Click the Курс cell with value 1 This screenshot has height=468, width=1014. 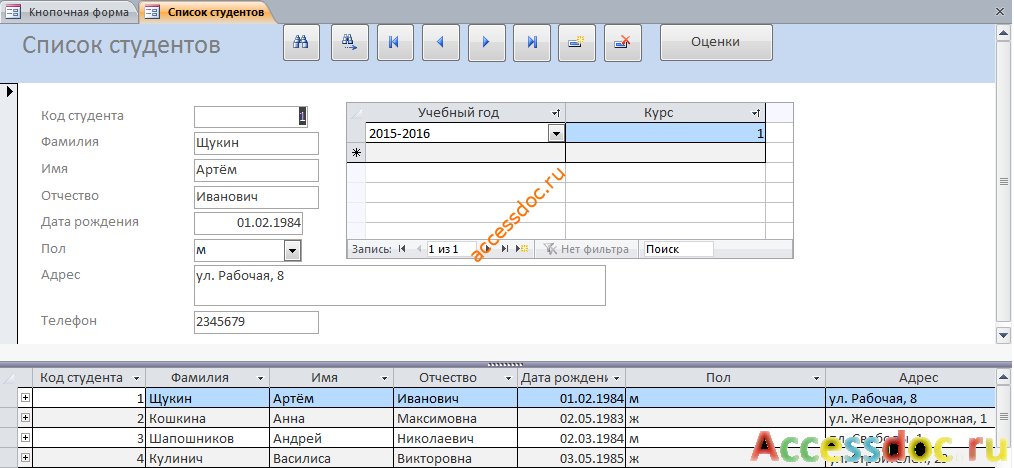[x=665, y=134]
